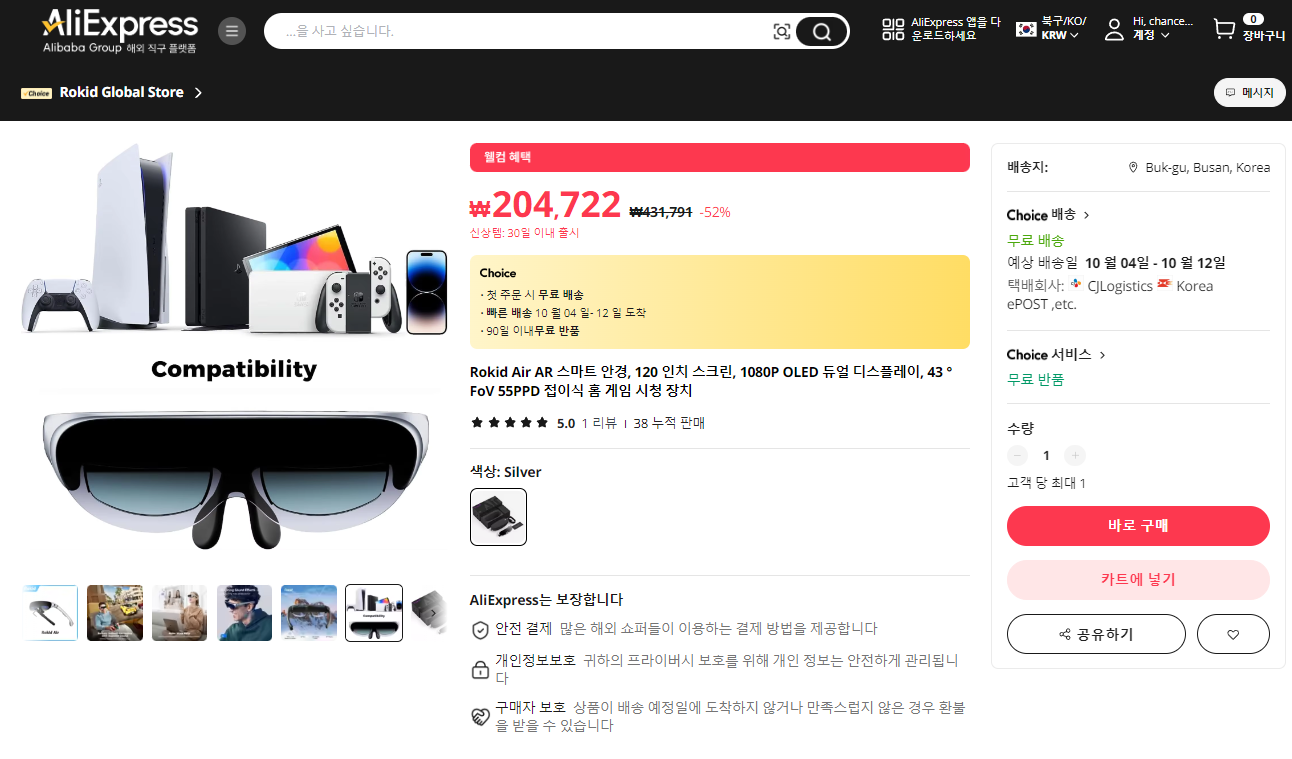Go to the AliExpress home logo
Screen dimensions: 1292x759
click(120, 31)
